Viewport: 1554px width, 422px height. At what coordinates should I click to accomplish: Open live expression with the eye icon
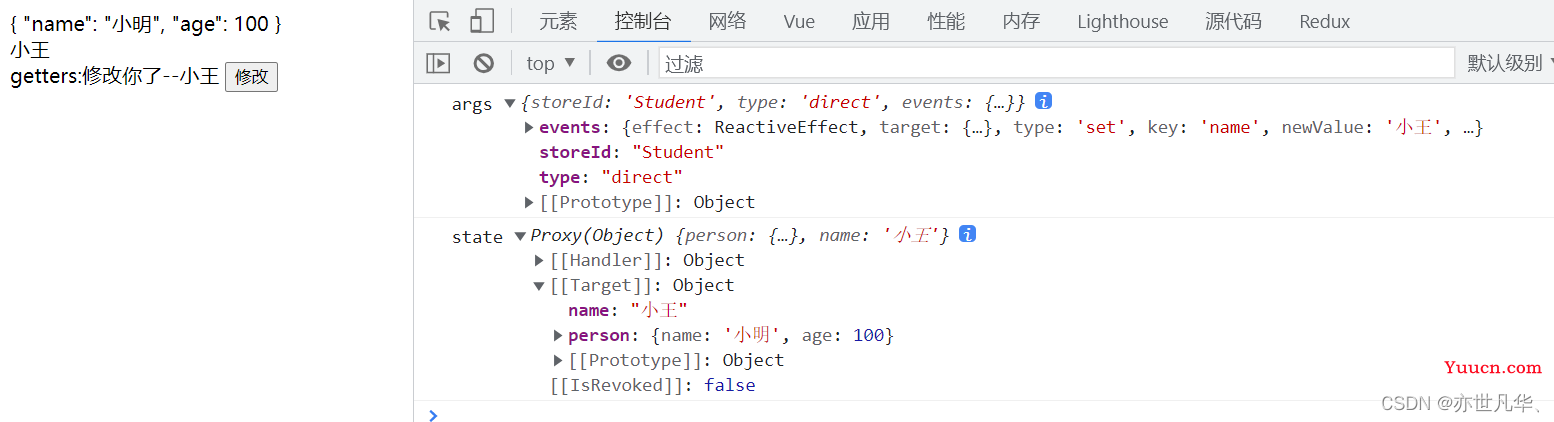coord(619,63)
